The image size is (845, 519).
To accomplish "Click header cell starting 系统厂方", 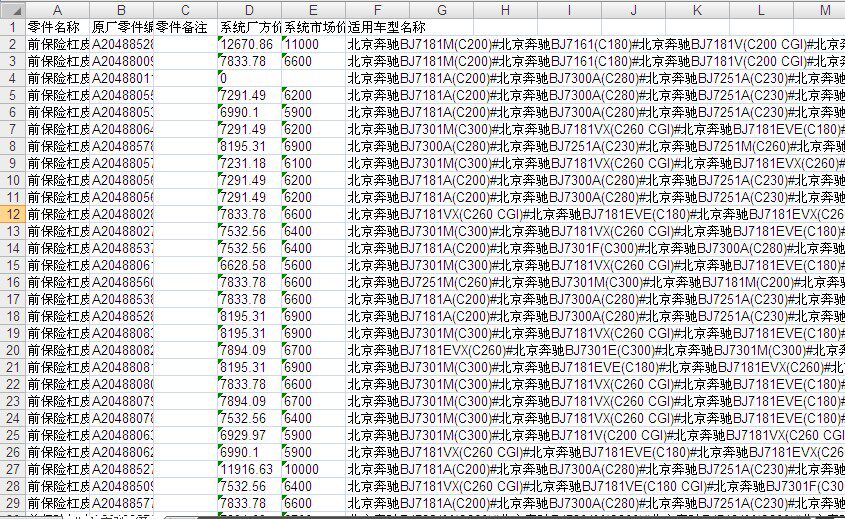I will (x=250, y=27).
